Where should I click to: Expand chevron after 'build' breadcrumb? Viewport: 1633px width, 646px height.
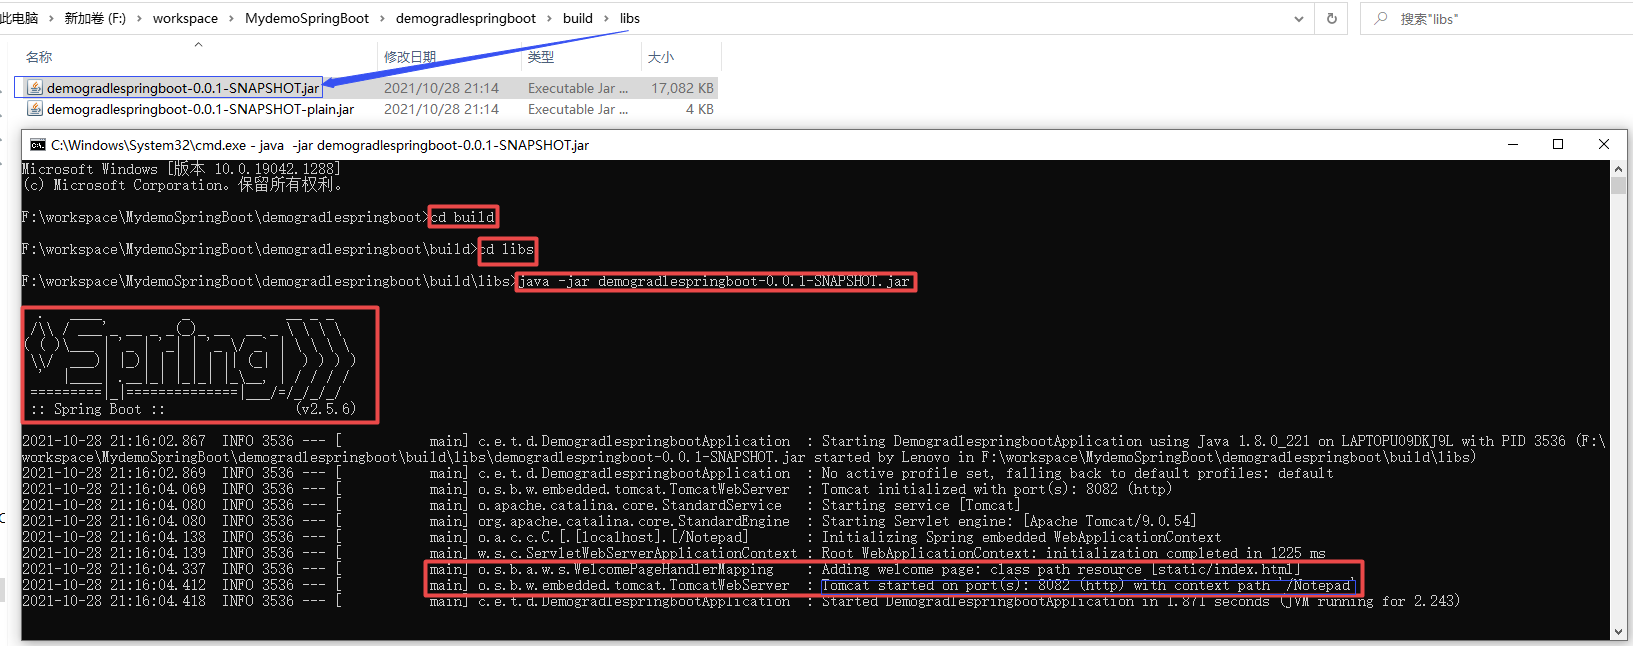click(606, 18)
